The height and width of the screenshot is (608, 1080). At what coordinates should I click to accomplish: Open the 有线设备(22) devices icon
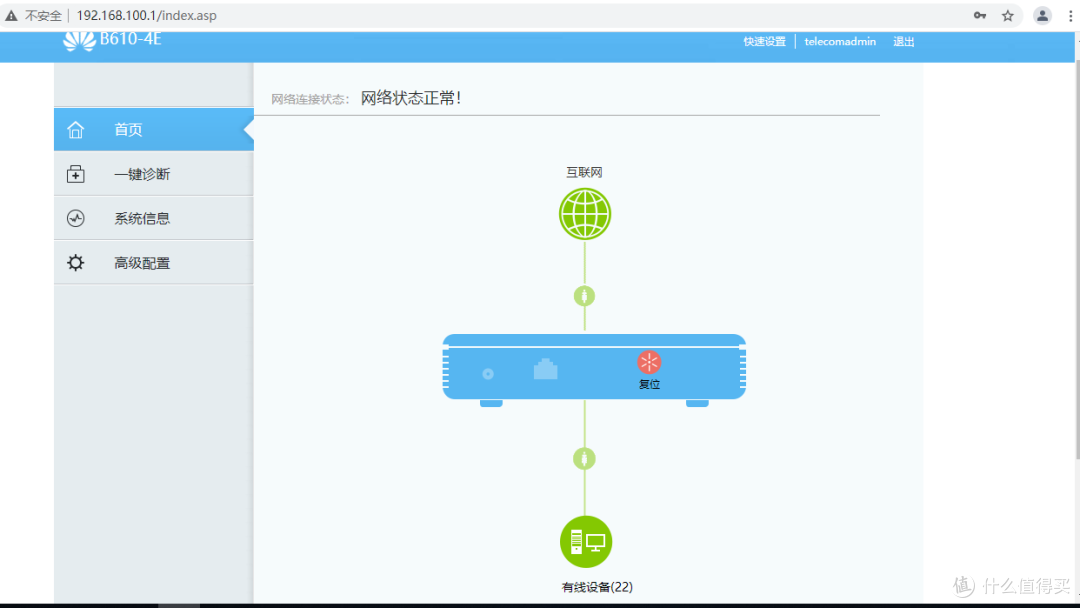(x=585, y=541)
